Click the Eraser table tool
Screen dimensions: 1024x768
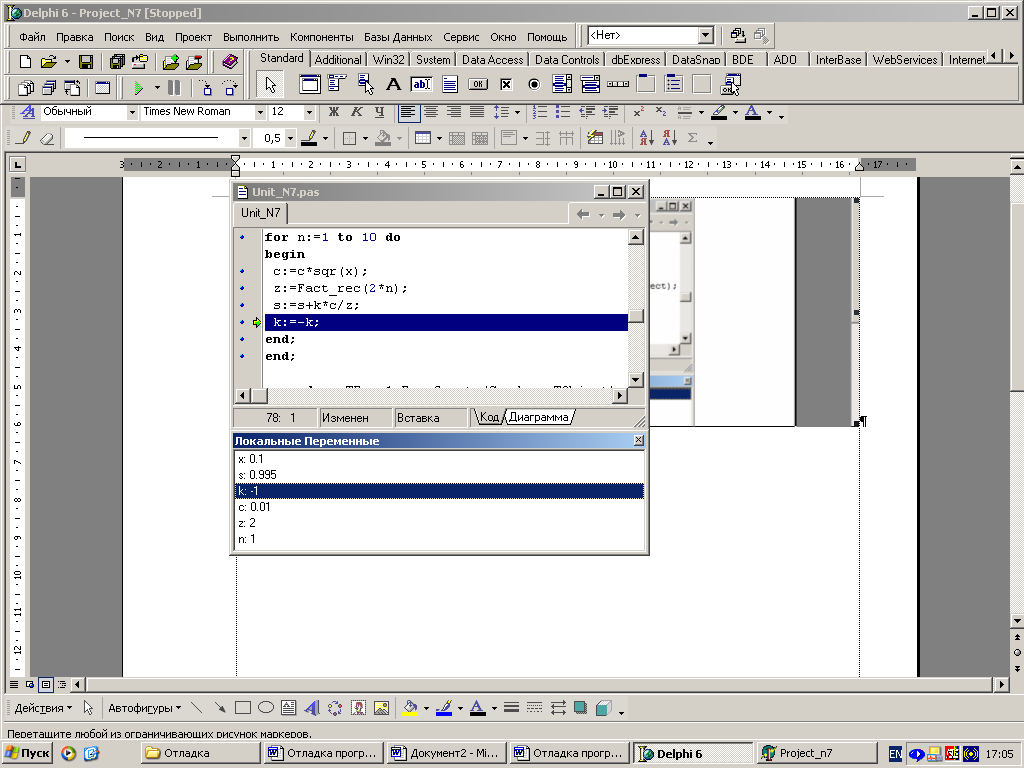point(47,138)
